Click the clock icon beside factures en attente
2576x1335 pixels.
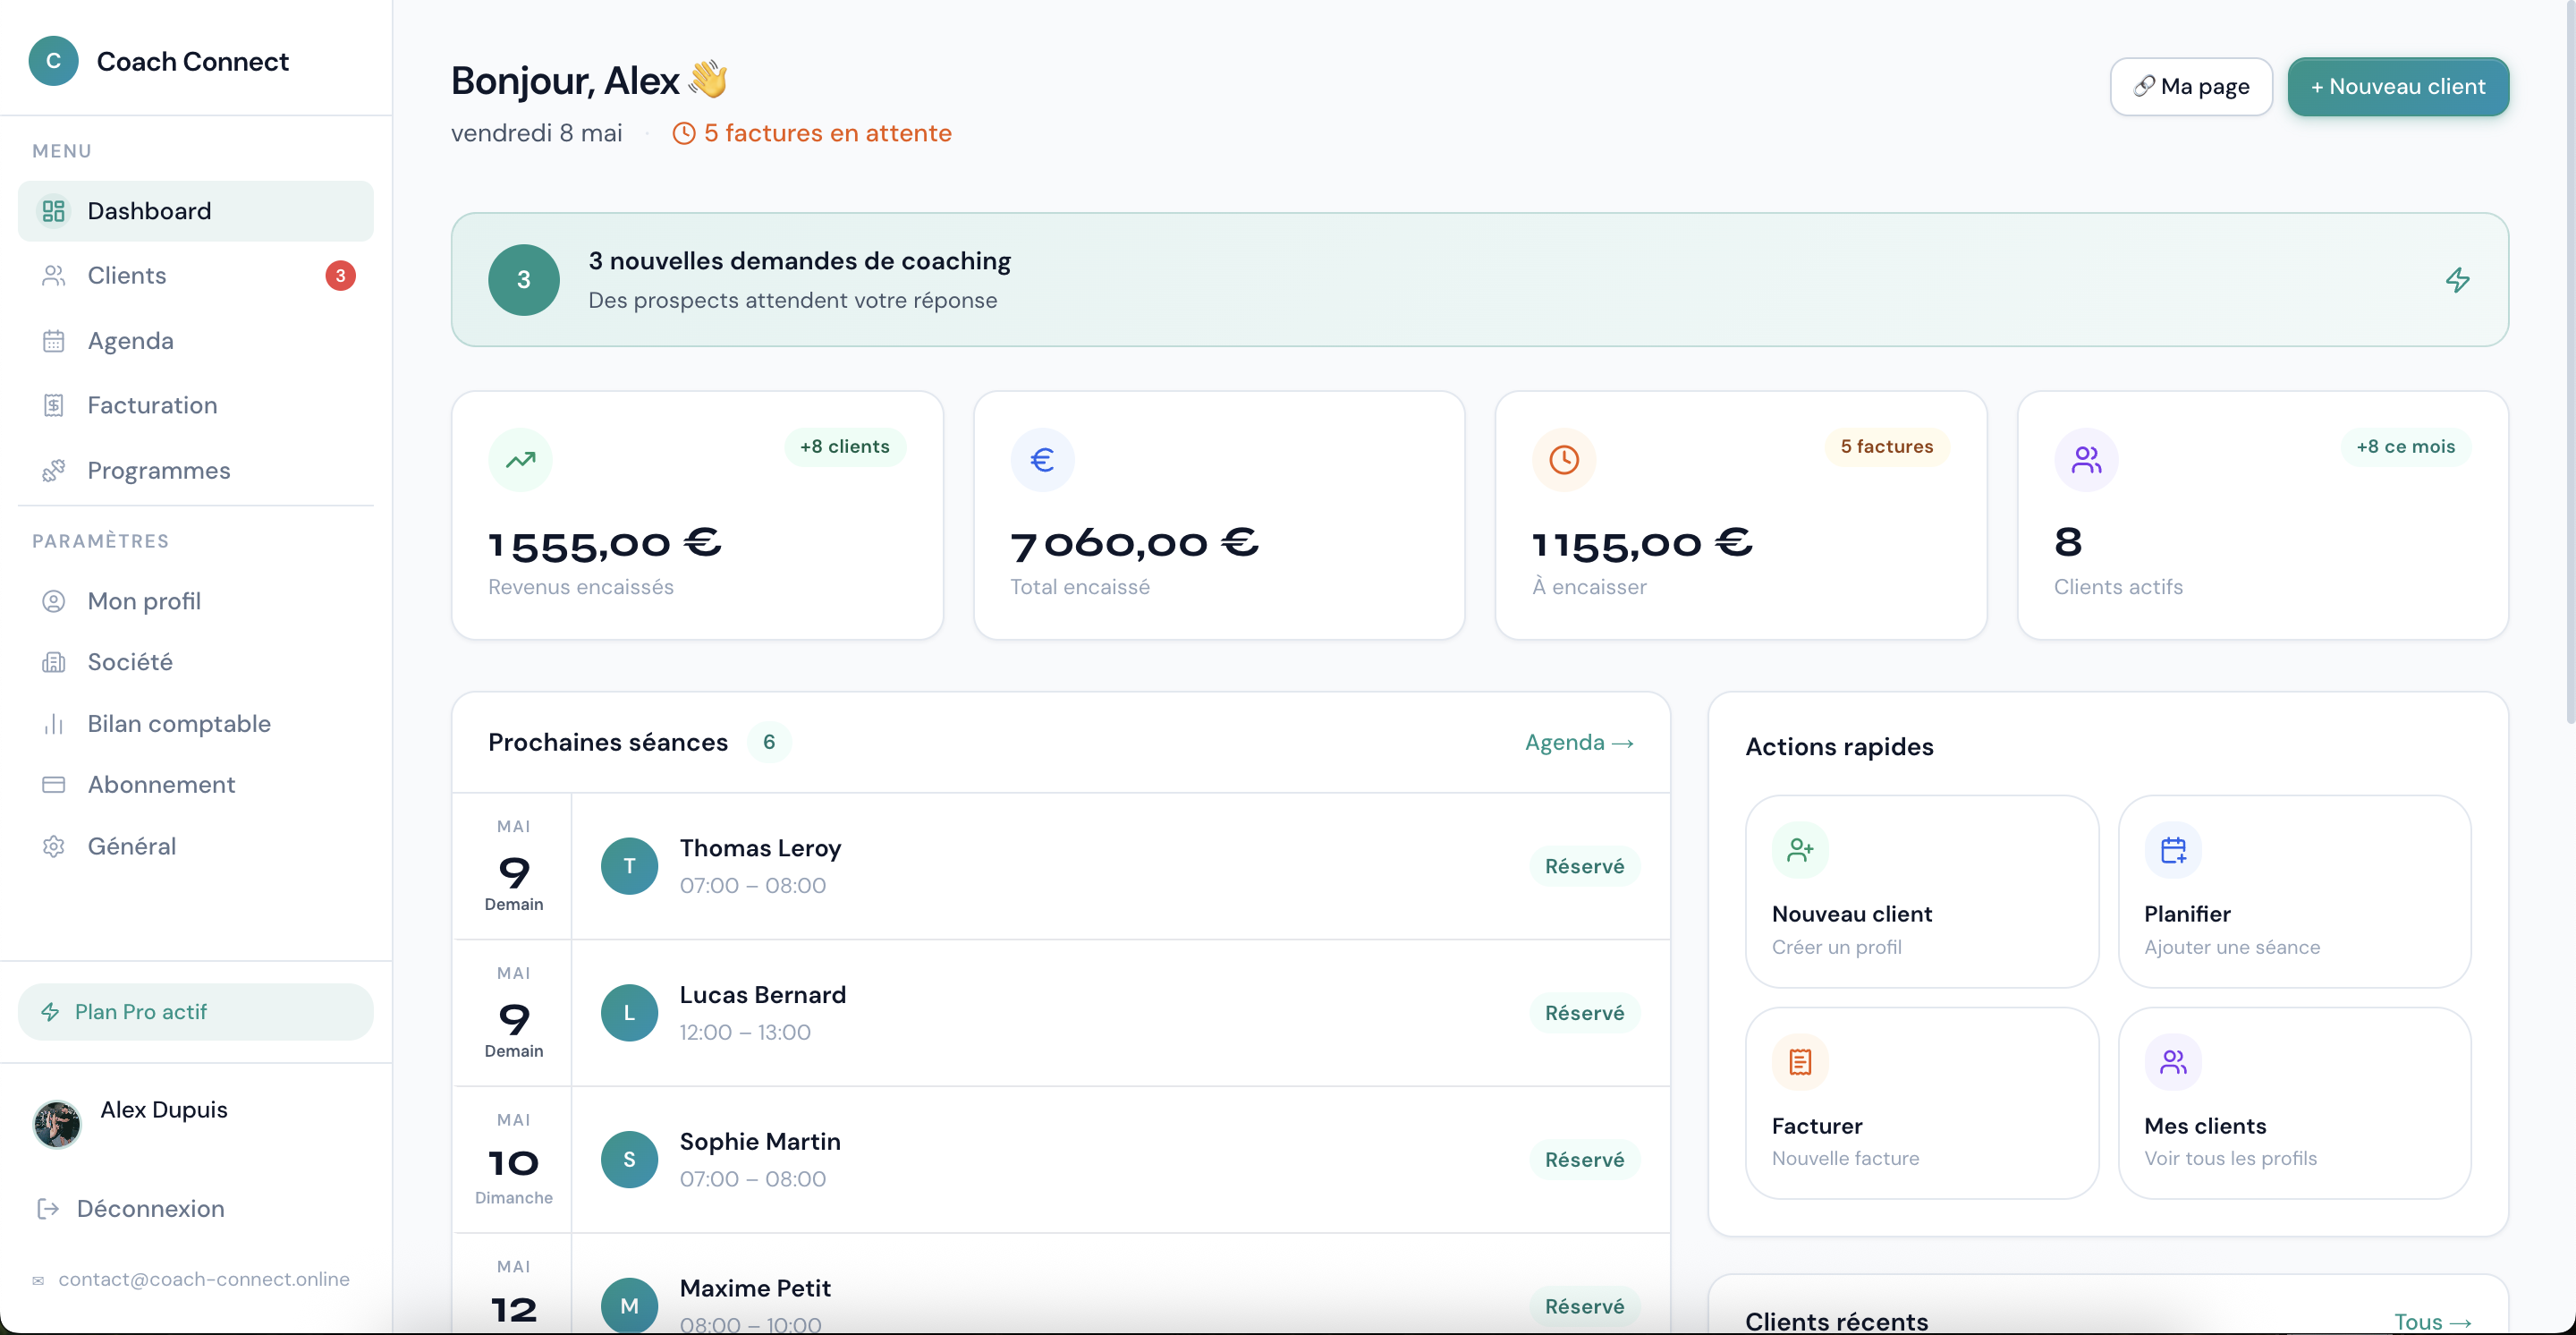click(684, 134)
